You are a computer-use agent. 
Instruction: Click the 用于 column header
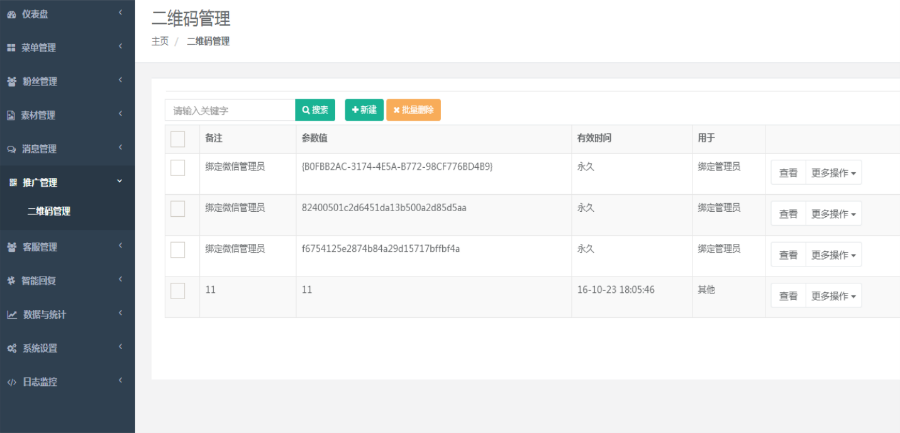point(707,138)
